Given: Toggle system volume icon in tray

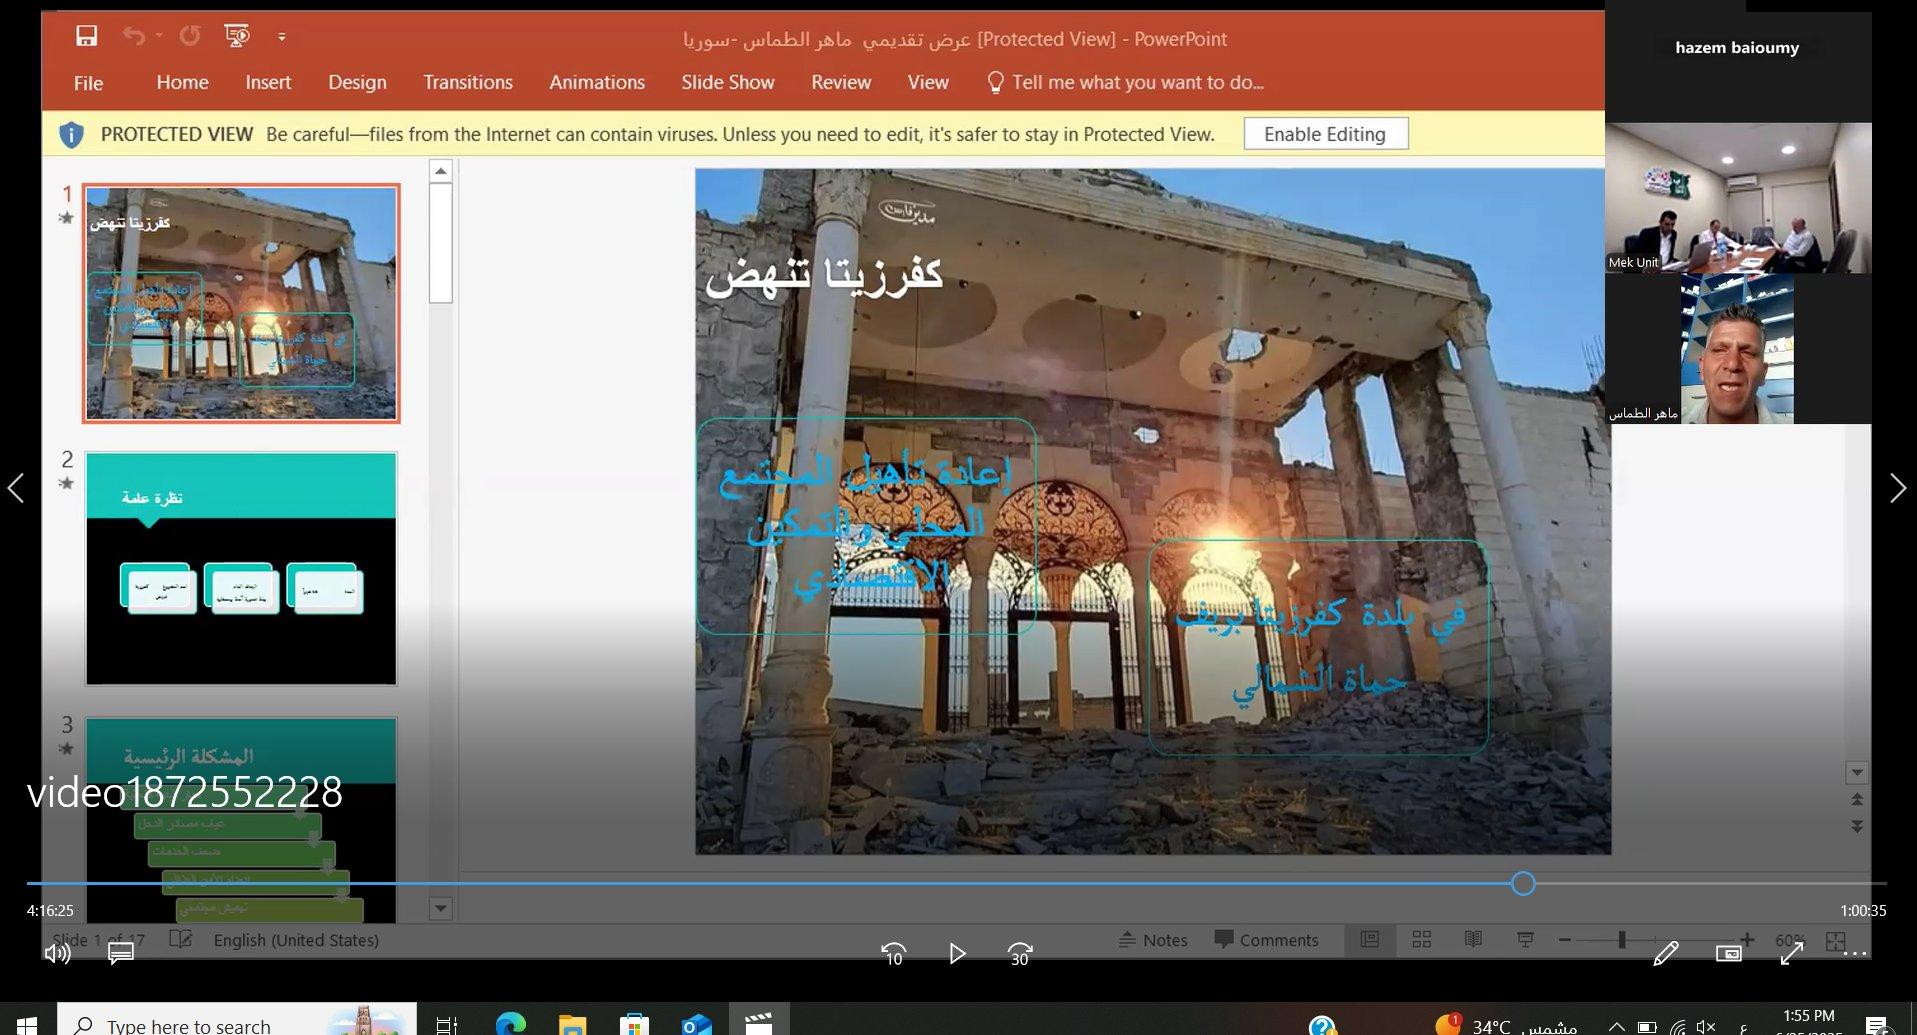Looking at the screenshot, I should click(x=1706, y=1027).
